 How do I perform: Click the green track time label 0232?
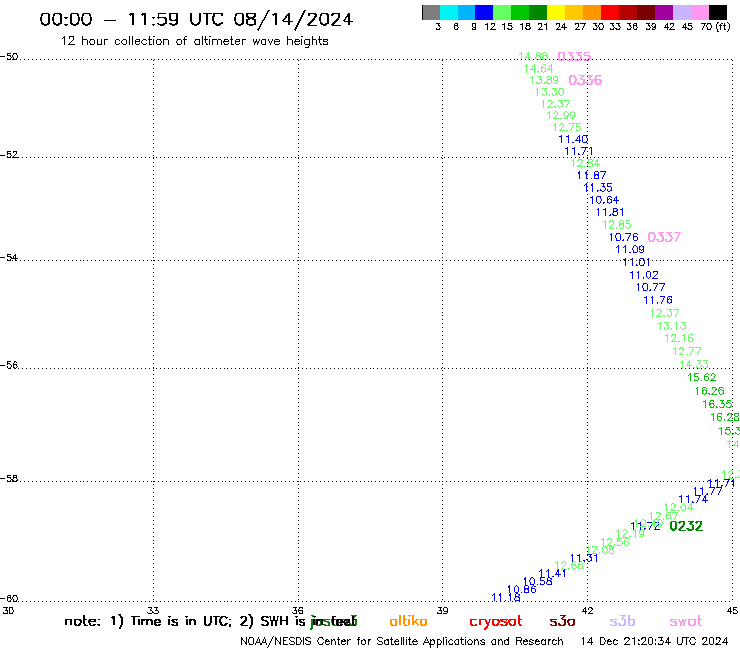pyautogui.click(x=686, y=526)
